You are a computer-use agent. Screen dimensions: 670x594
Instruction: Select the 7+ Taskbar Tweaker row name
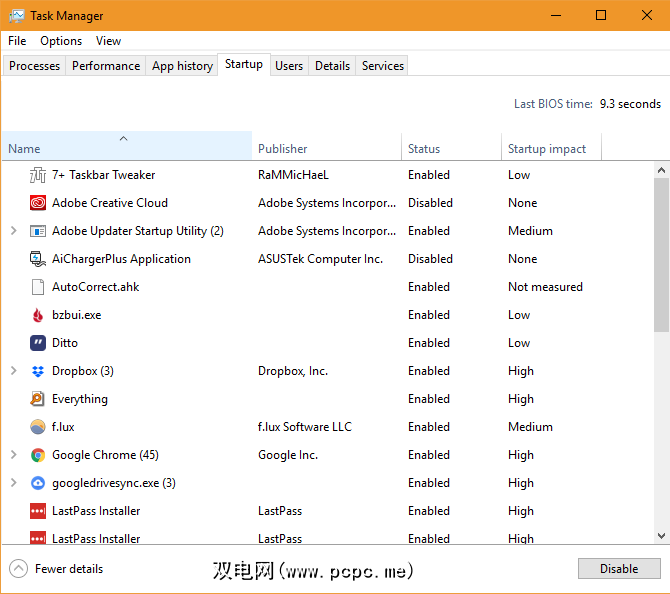click(103, 175)
